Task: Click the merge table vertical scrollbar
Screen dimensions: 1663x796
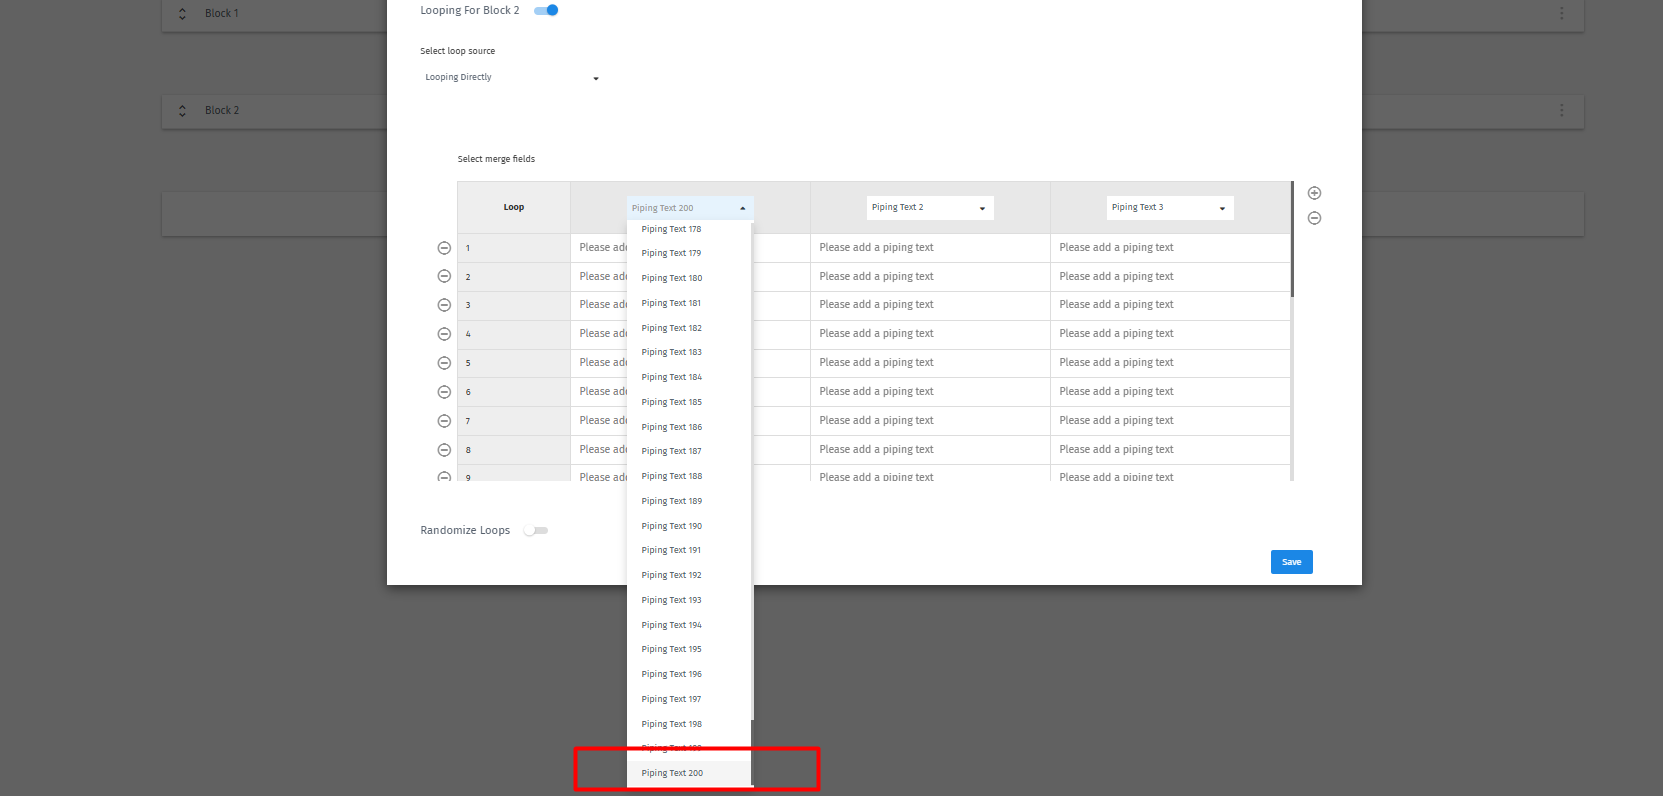Action: (1292, 239)
